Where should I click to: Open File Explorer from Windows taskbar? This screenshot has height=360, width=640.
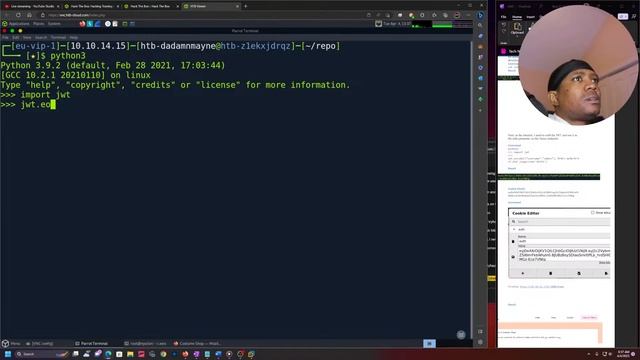tap(130, 354)
